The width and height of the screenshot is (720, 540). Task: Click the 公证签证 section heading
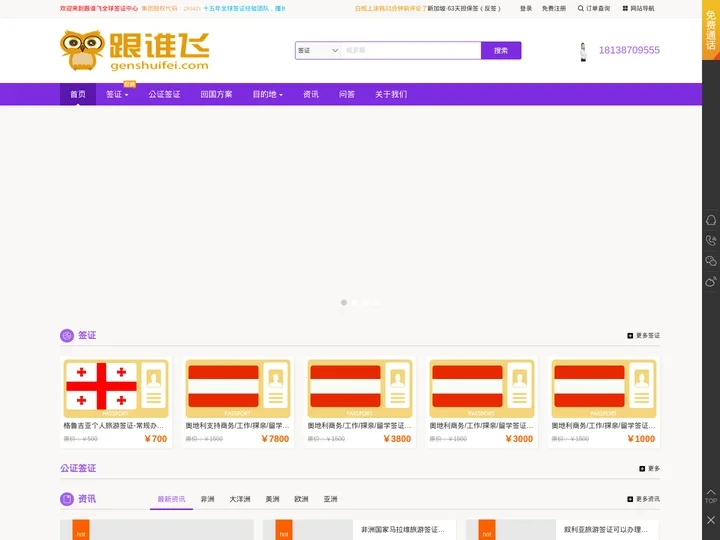(78, 468)
